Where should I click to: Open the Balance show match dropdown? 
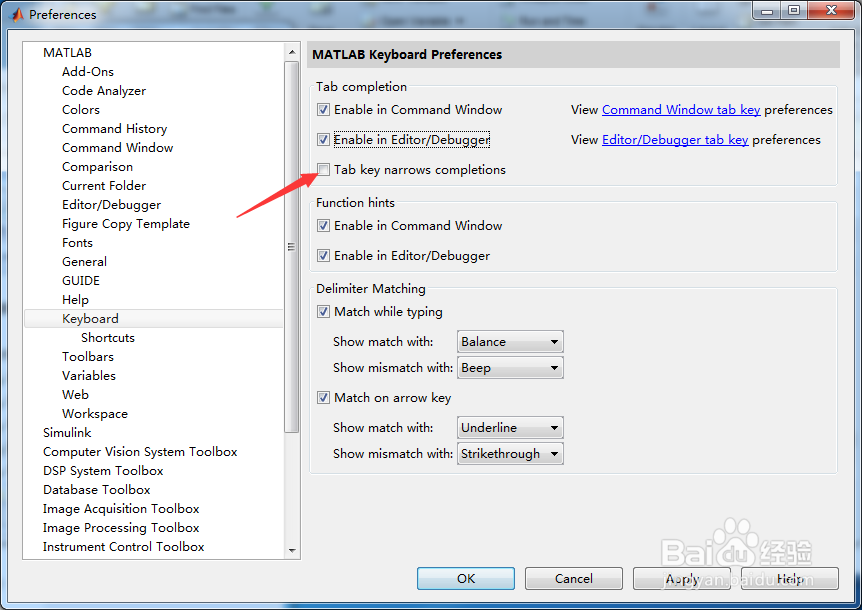(x=510, y=342)
